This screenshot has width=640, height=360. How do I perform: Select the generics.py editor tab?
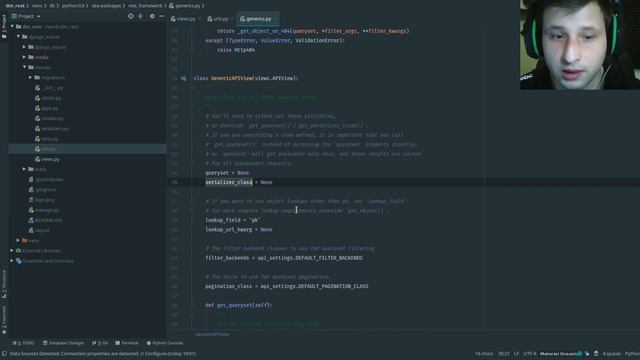coord(258,19)
